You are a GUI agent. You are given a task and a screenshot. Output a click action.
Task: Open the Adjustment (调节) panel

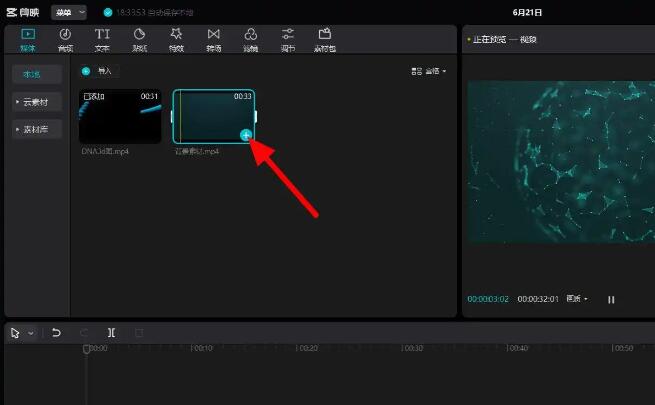288,39
